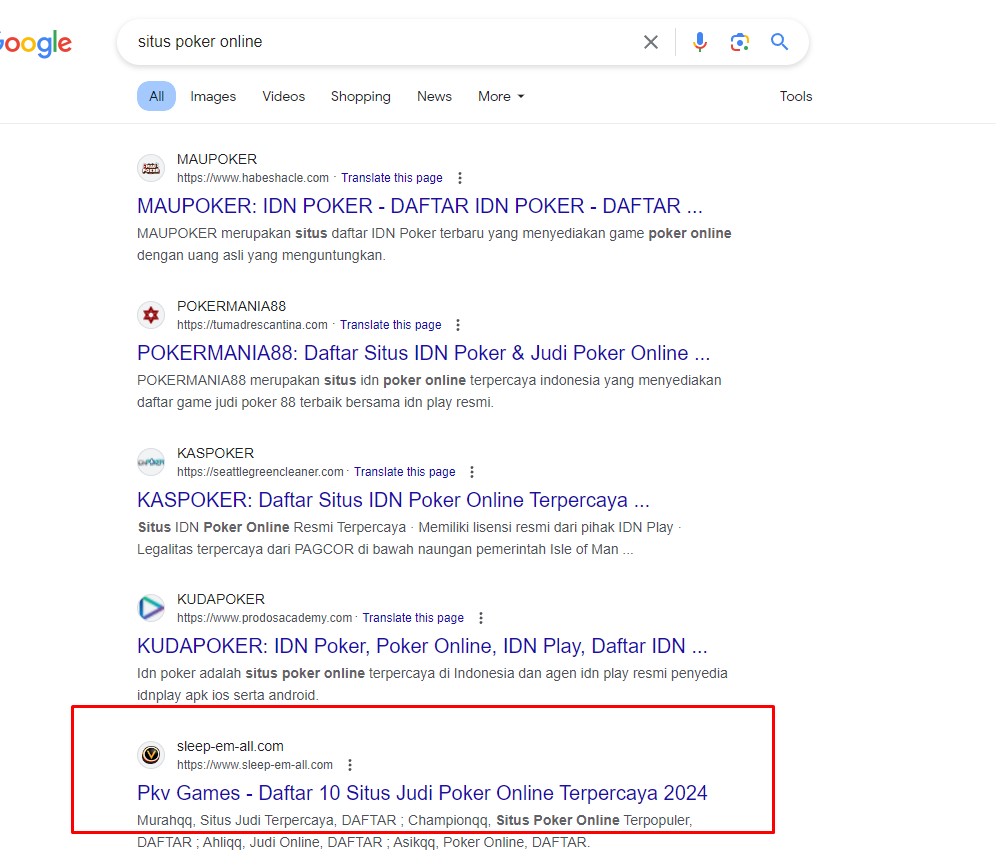Switch to the News tab
This screenshot has height=854, width=996.
(x=434, y=96)
